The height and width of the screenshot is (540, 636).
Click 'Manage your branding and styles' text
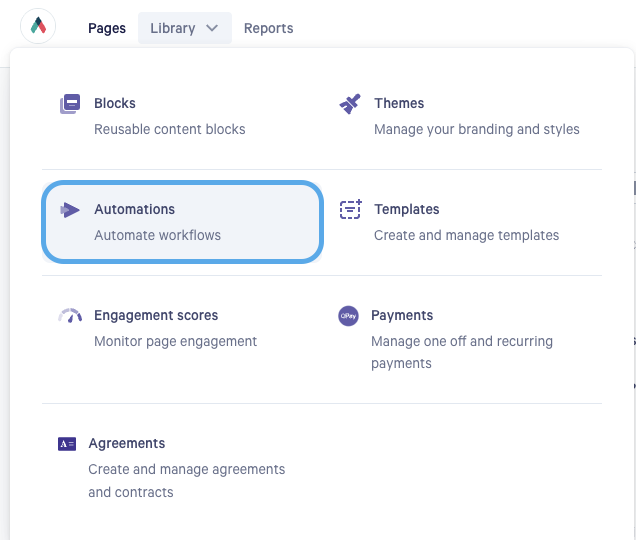point(477,129)
